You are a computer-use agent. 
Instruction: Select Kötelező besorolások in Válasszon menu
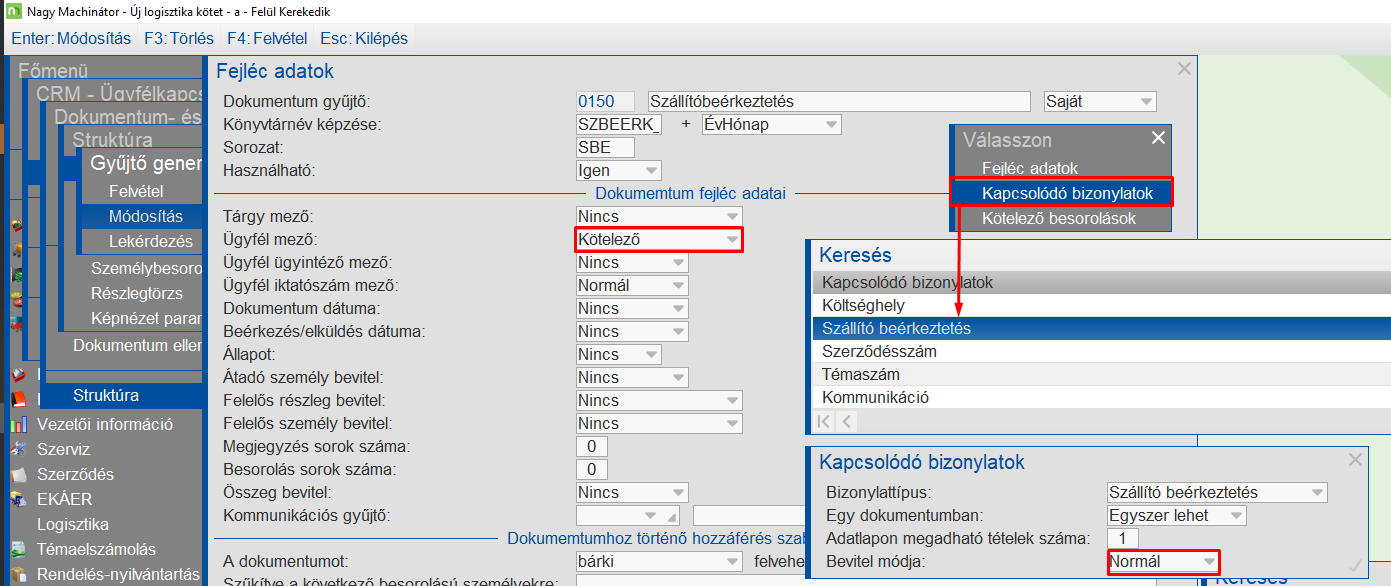click(x=1059, y=218)
